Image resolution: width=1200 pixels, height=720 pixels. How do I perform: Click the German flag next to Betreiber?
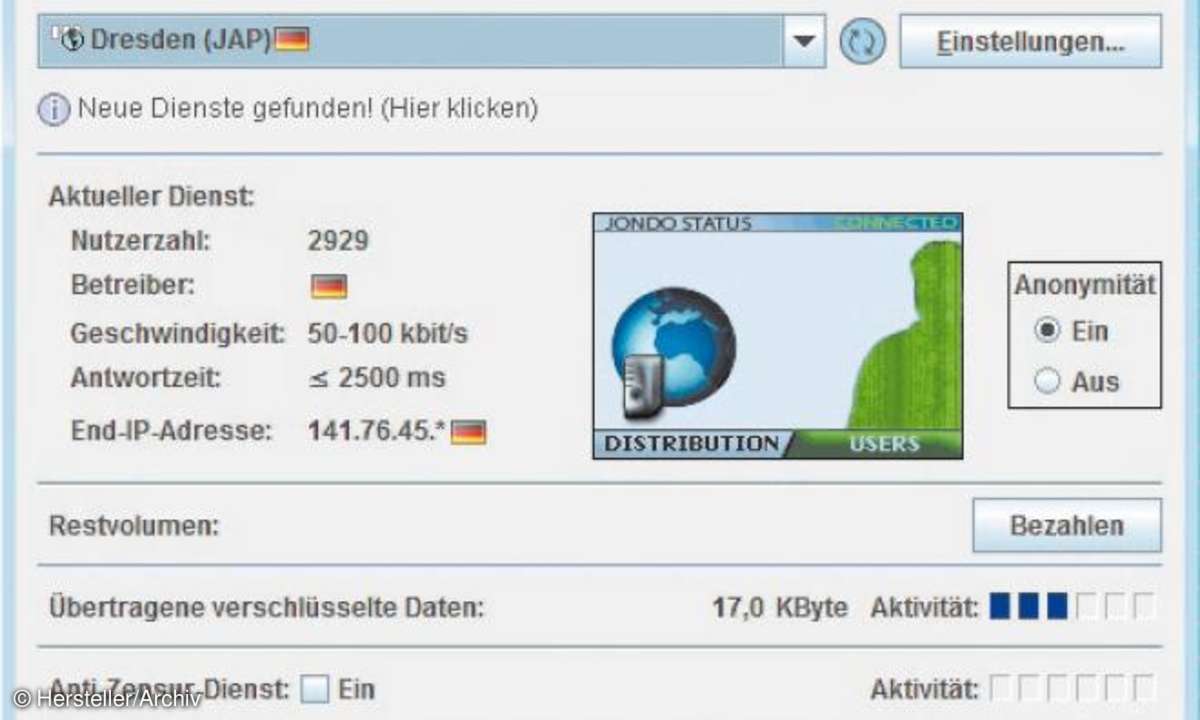pyautogui.click(x=329, y=287)
